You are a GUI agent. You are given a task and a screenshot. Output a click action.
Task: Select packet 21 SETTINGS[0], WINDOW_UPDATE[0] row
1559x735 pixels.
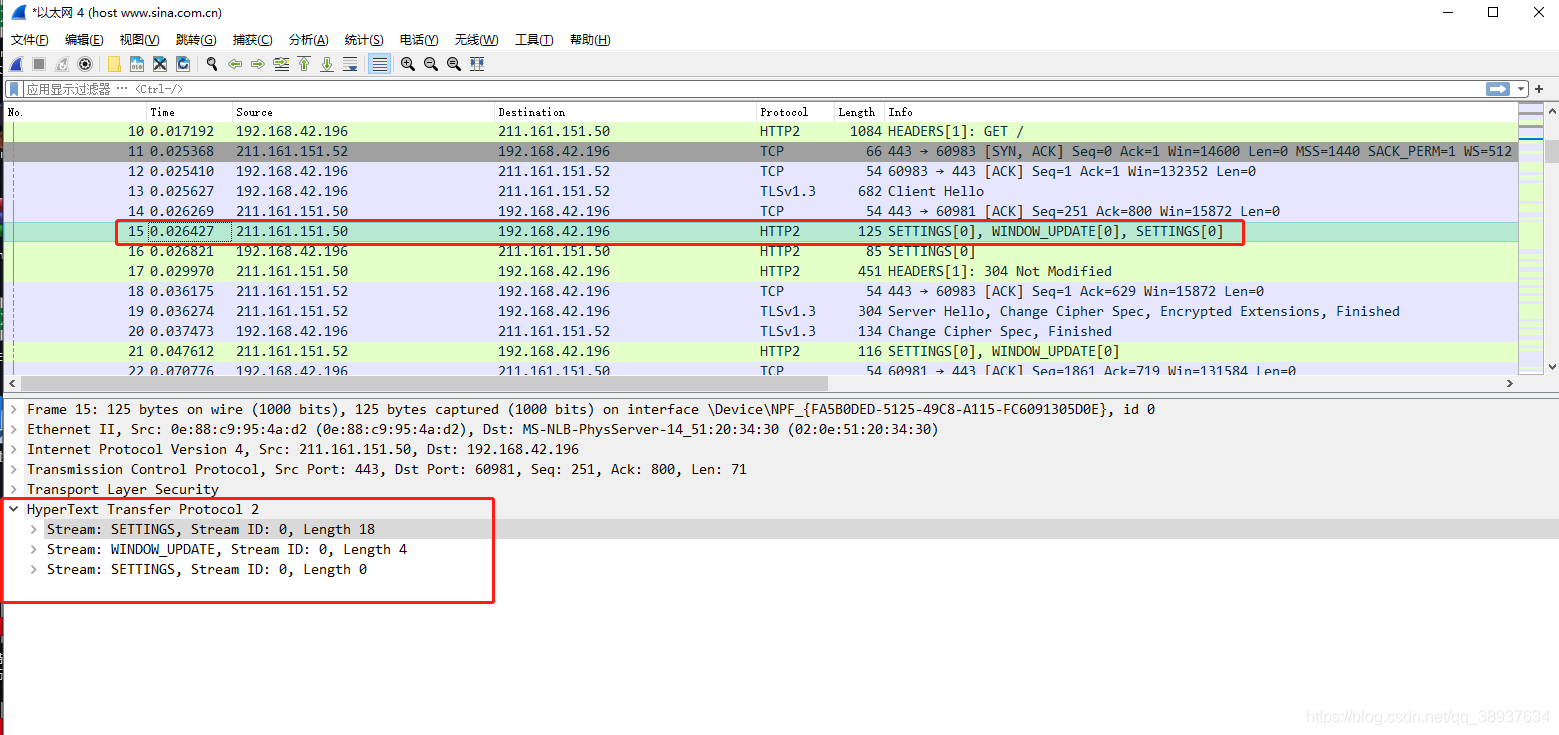coord(760,351)
